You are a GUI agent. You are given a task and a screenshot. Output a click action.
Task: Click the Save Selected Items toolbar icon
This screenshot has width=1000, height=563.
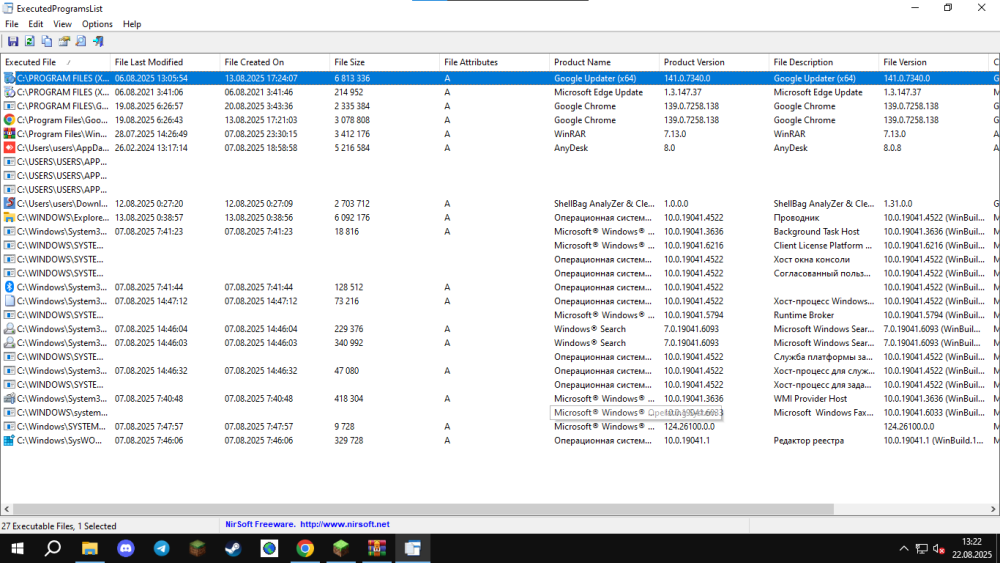[13, 41]
